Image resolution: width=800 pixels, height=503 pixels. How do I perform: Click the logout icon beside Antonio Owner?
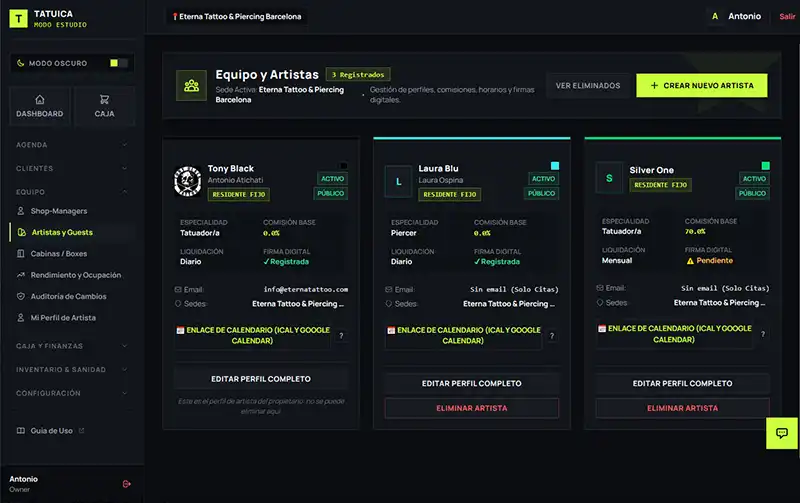click(x=127, y=484)
